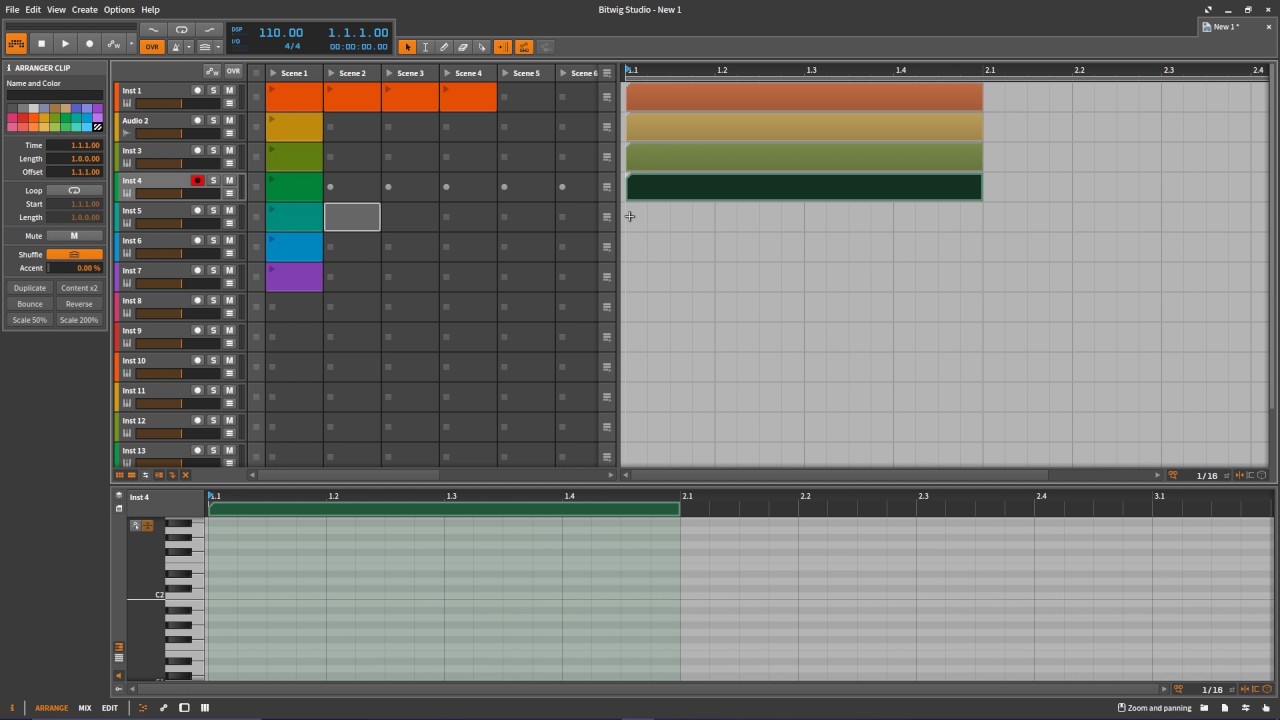1280x720 pixels.
Task: Enable punch-in button in transport bar
Action: point(153,29)
